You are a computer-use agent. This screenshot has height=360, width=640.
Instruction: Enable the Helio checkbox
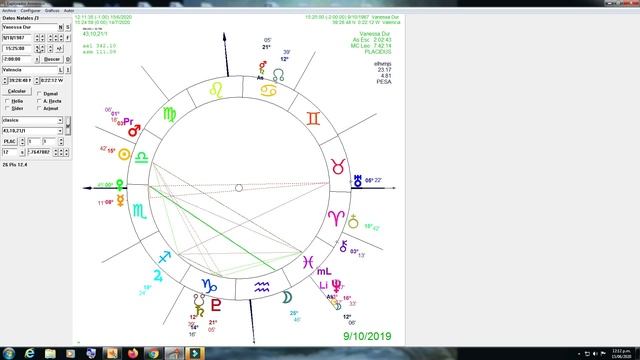(x=7, y=101)
